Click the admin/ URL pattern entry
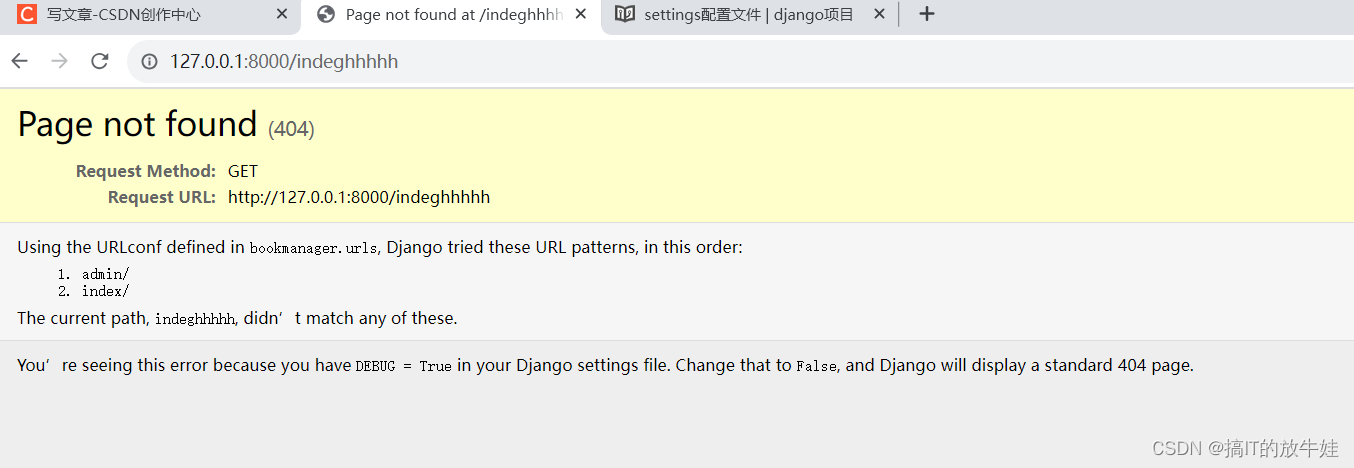This screenshot has width=1354, height=468. (x=106, y=274)
